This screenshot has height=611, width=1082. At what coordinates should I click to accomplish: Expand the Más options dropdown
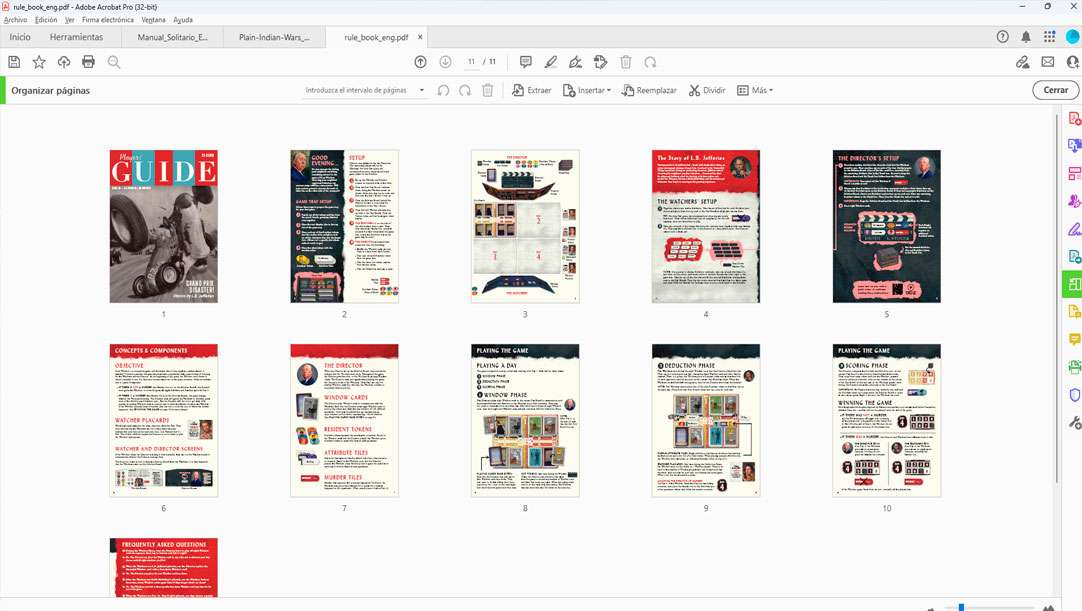coord(755,90)
